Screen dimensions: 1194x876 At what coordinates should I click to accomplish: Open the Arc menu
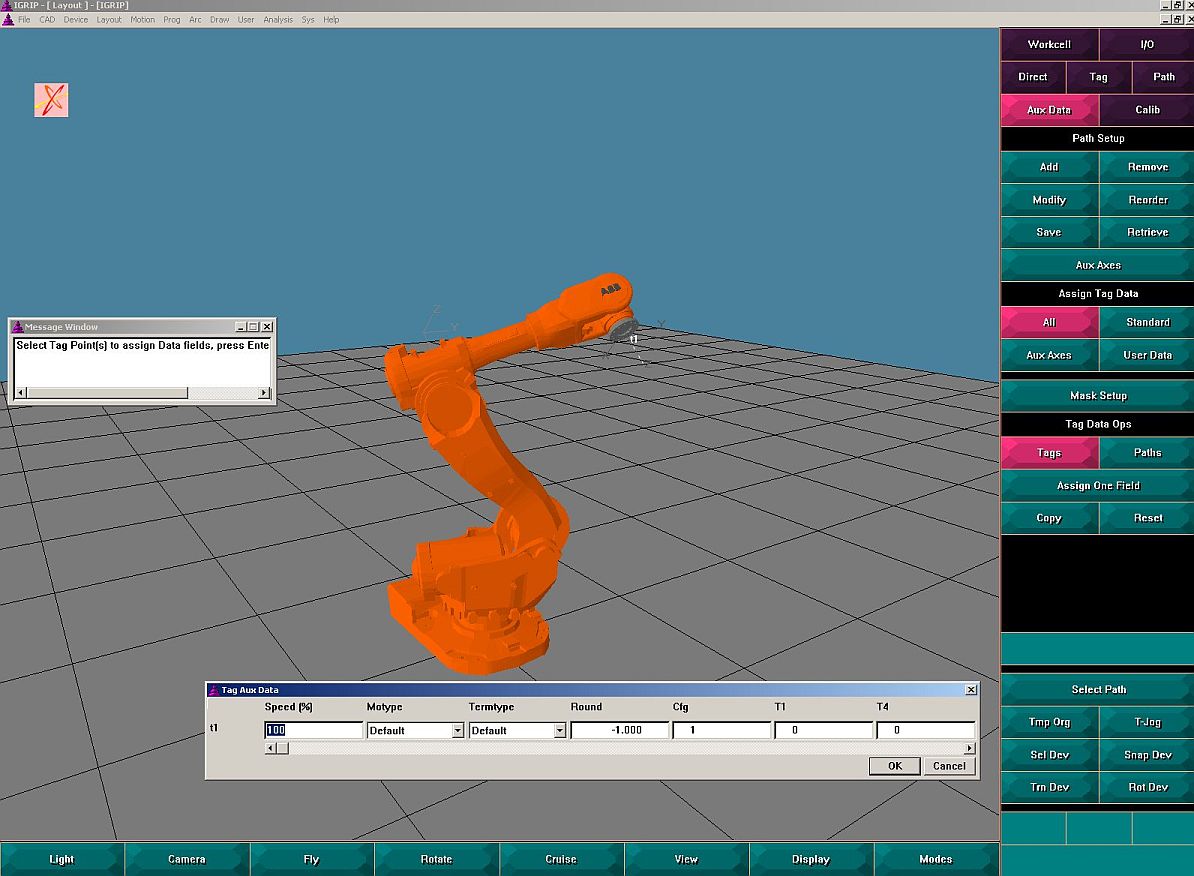196,20
